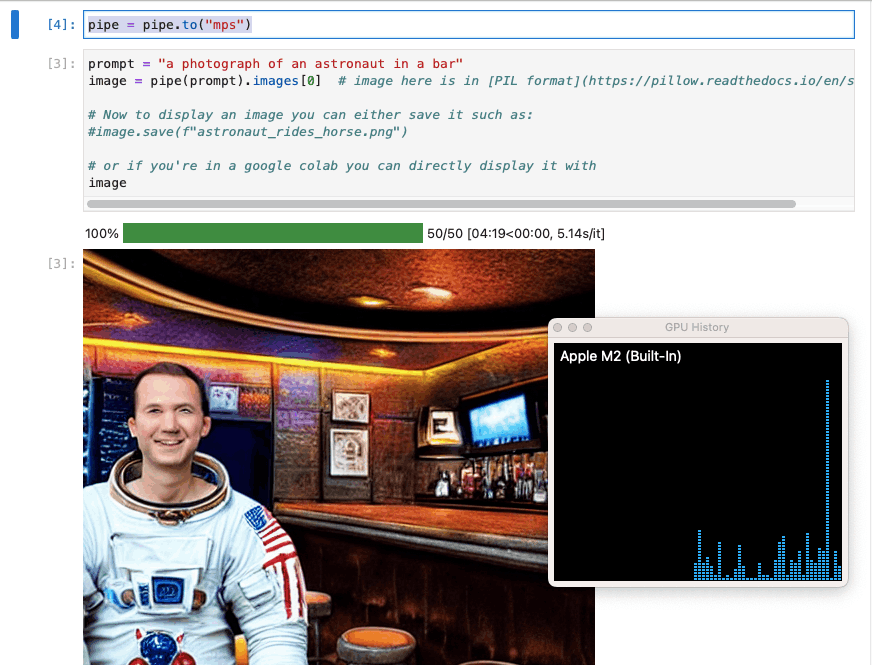
Task: Zoom the GPU History window
Action: click(x=588, y=328)
